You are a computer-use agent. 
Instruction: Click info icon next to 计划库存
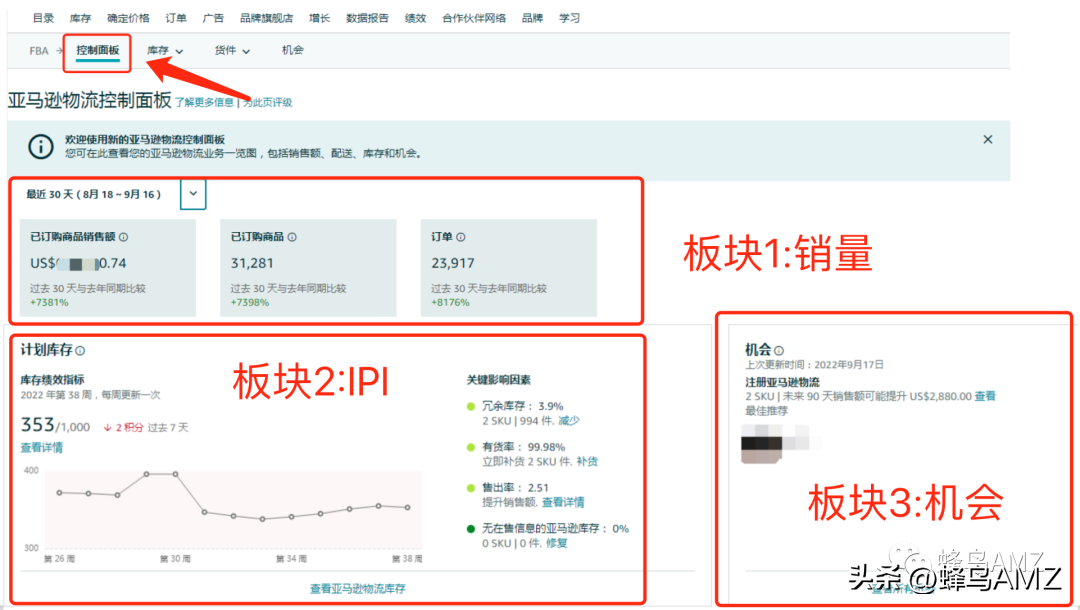[x=80, y=350]
